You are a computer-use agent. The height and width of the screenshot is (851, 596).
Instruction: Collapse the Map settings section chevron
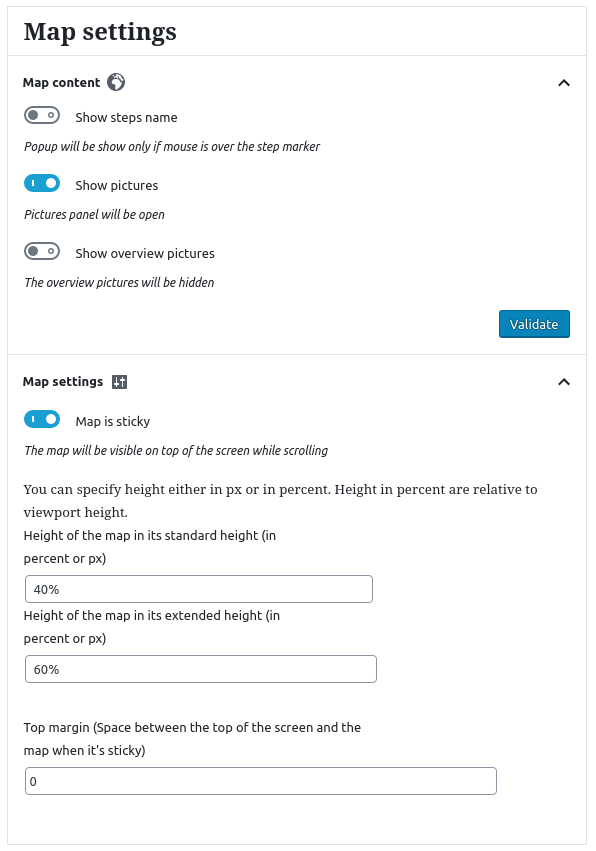point(564,381)
